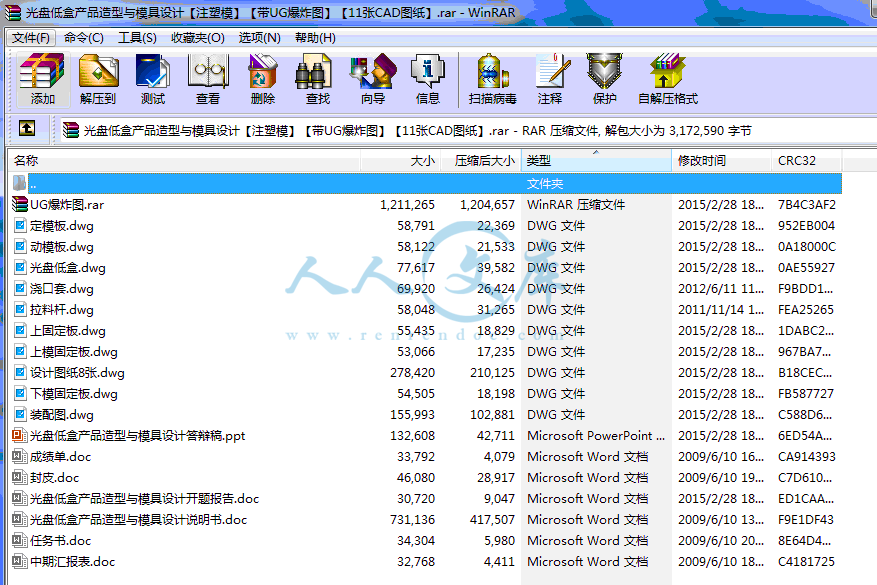This screenshot has width=877, height=585.
Task: Select file 光盘低盒.dwg
Action: 68,267
